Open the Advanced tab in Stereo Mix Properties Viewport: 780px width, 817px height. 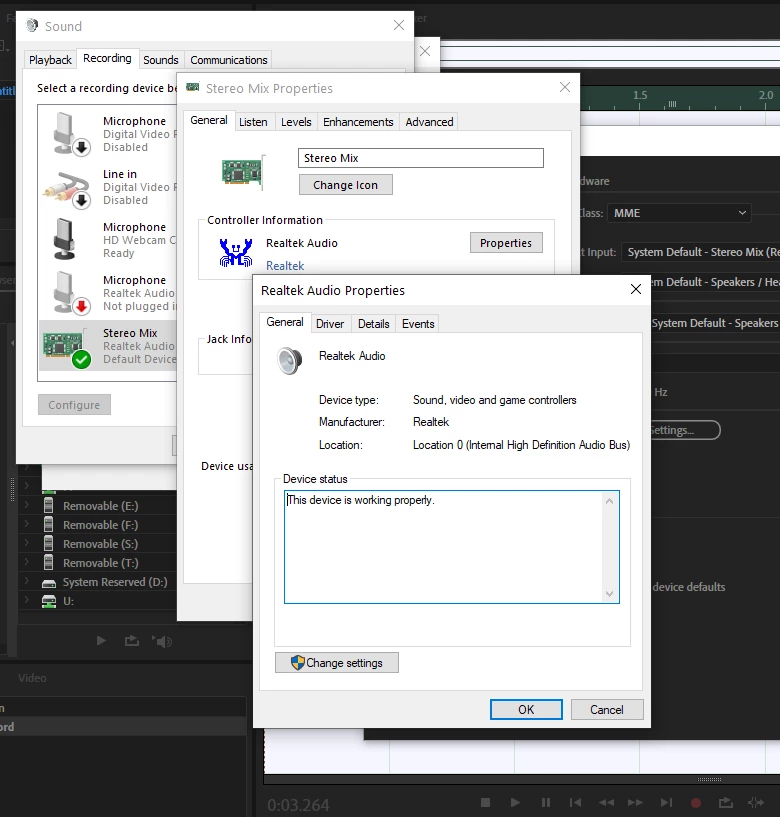coord(429,122)
